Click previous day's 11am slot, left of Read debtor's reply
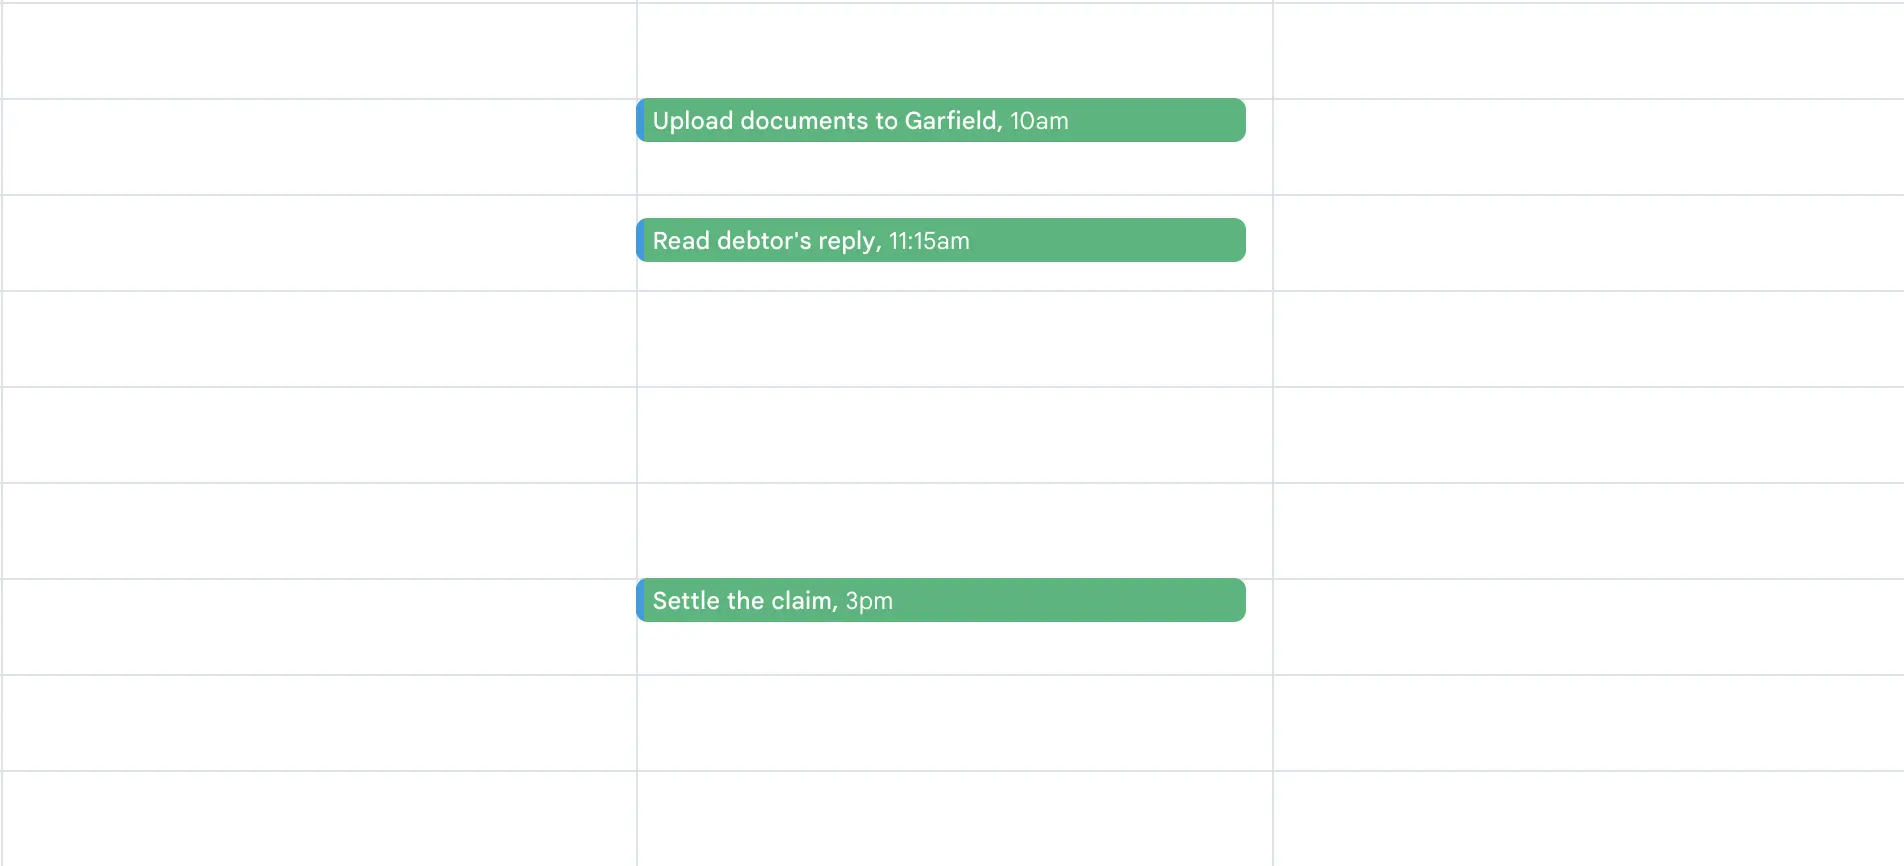The image size is (1904, 866). click(x=318, y=242)
